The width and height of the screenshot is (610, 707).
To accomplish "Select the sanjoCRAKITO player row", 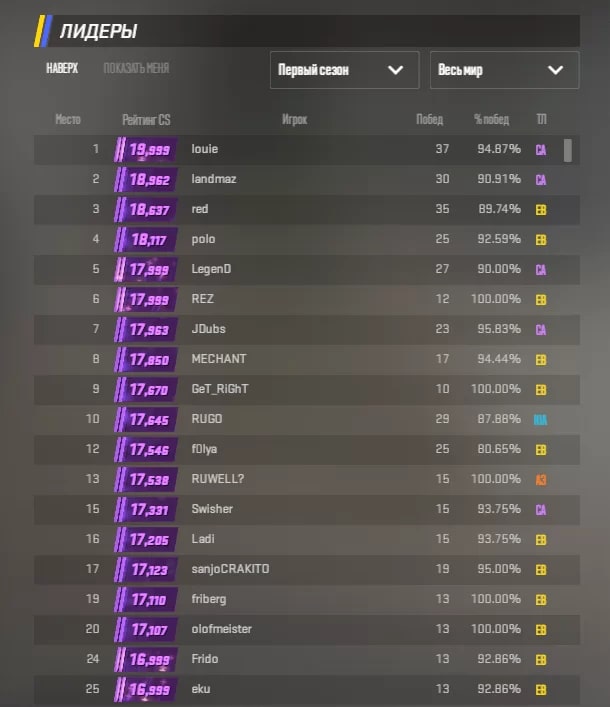I will pos(300,569).
